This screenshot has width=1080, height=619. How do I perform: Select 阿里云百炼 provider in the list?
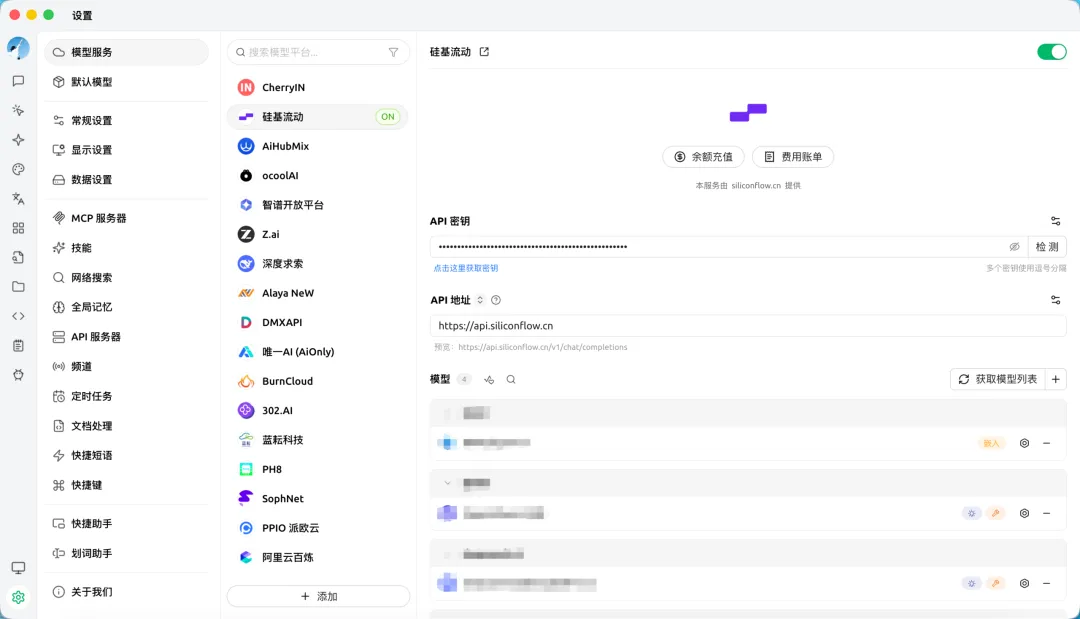(318, 558)
